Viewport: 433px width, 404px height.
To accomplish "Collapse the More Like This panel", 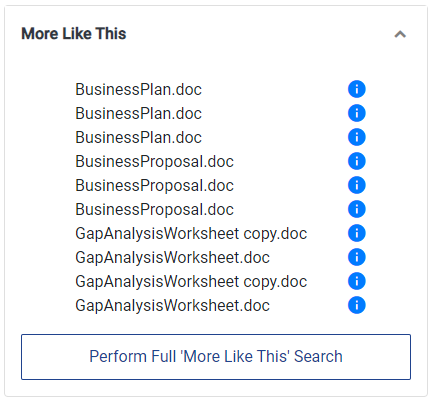I will [x=400, y=34].
